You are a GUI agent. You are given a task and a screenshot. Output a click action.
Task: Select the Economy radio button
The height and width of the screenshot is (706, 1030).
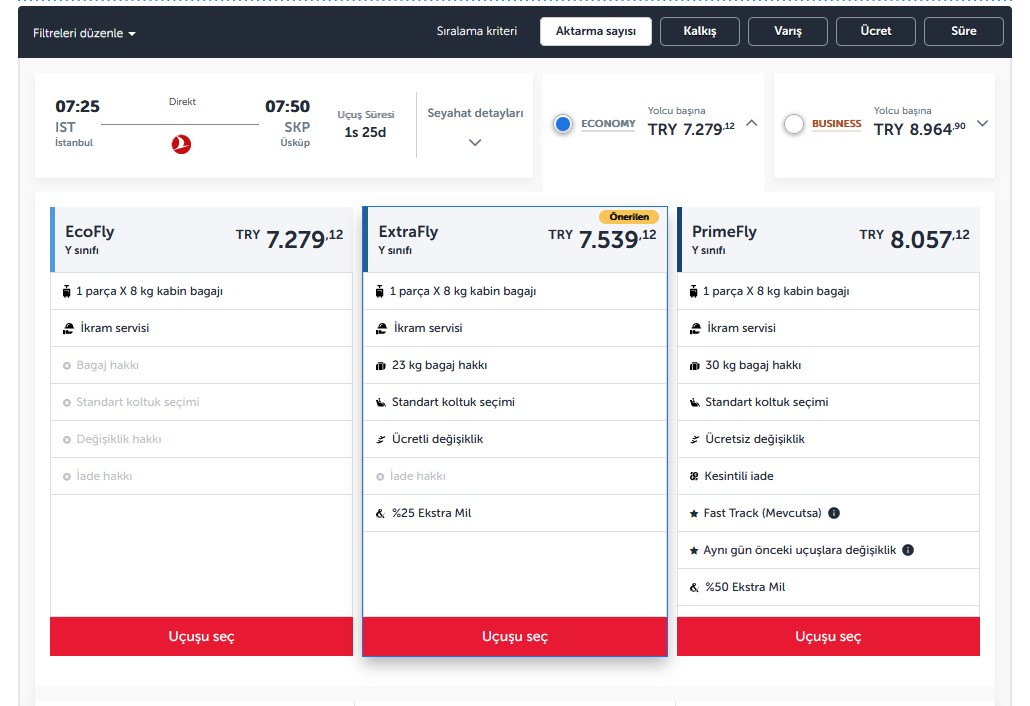tap(563, 123)
